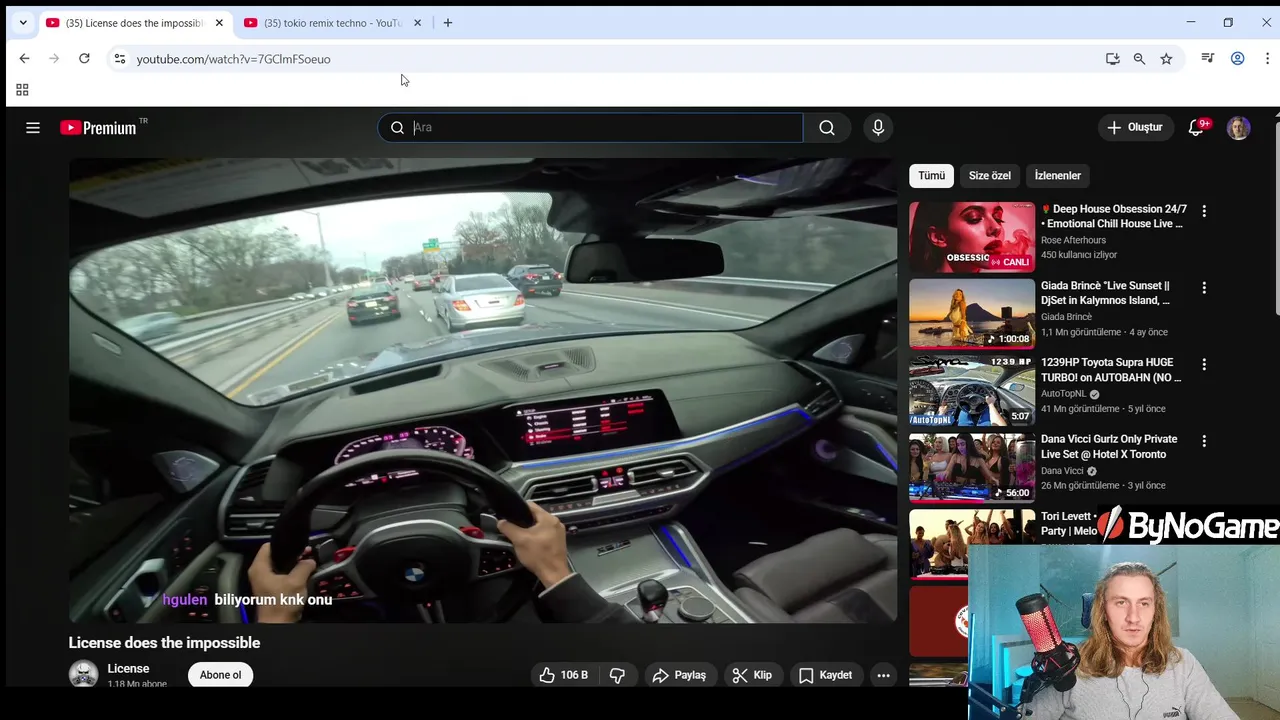Select the 'Size özel' filter chip
This screenshot has height=720, width=1280.
pyautogui.click(x=989, y=175)
